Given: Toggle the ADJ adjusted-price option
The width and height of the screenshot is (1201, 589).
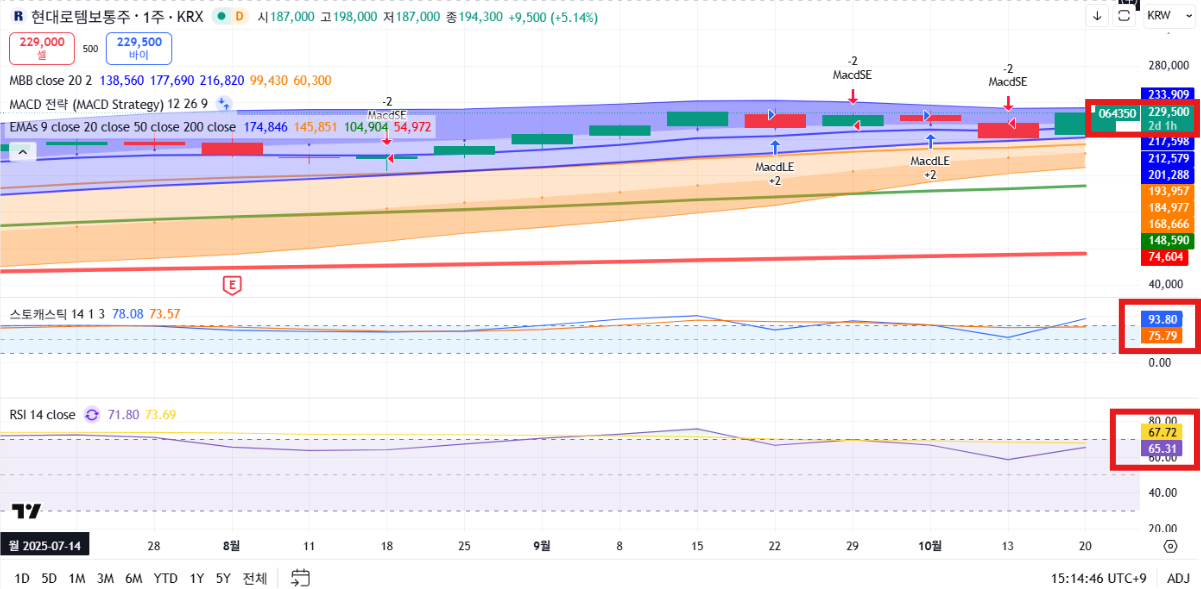Looking at the screenshot, I should (1178, 577).
